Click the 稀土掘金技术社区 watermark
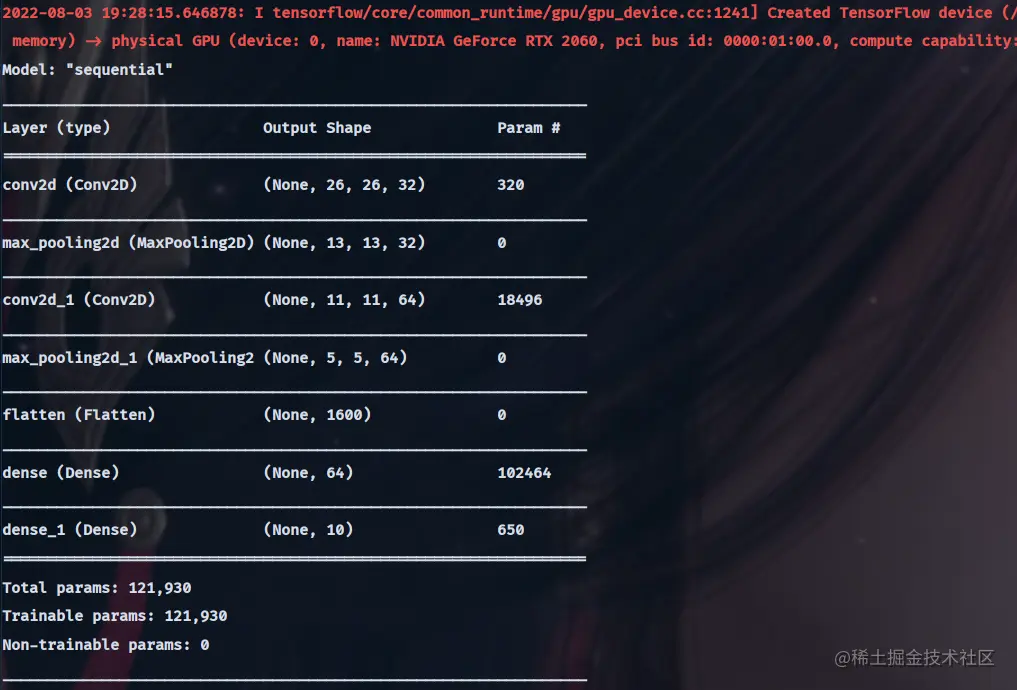1017x690 pixels. (x=914, y=658)
